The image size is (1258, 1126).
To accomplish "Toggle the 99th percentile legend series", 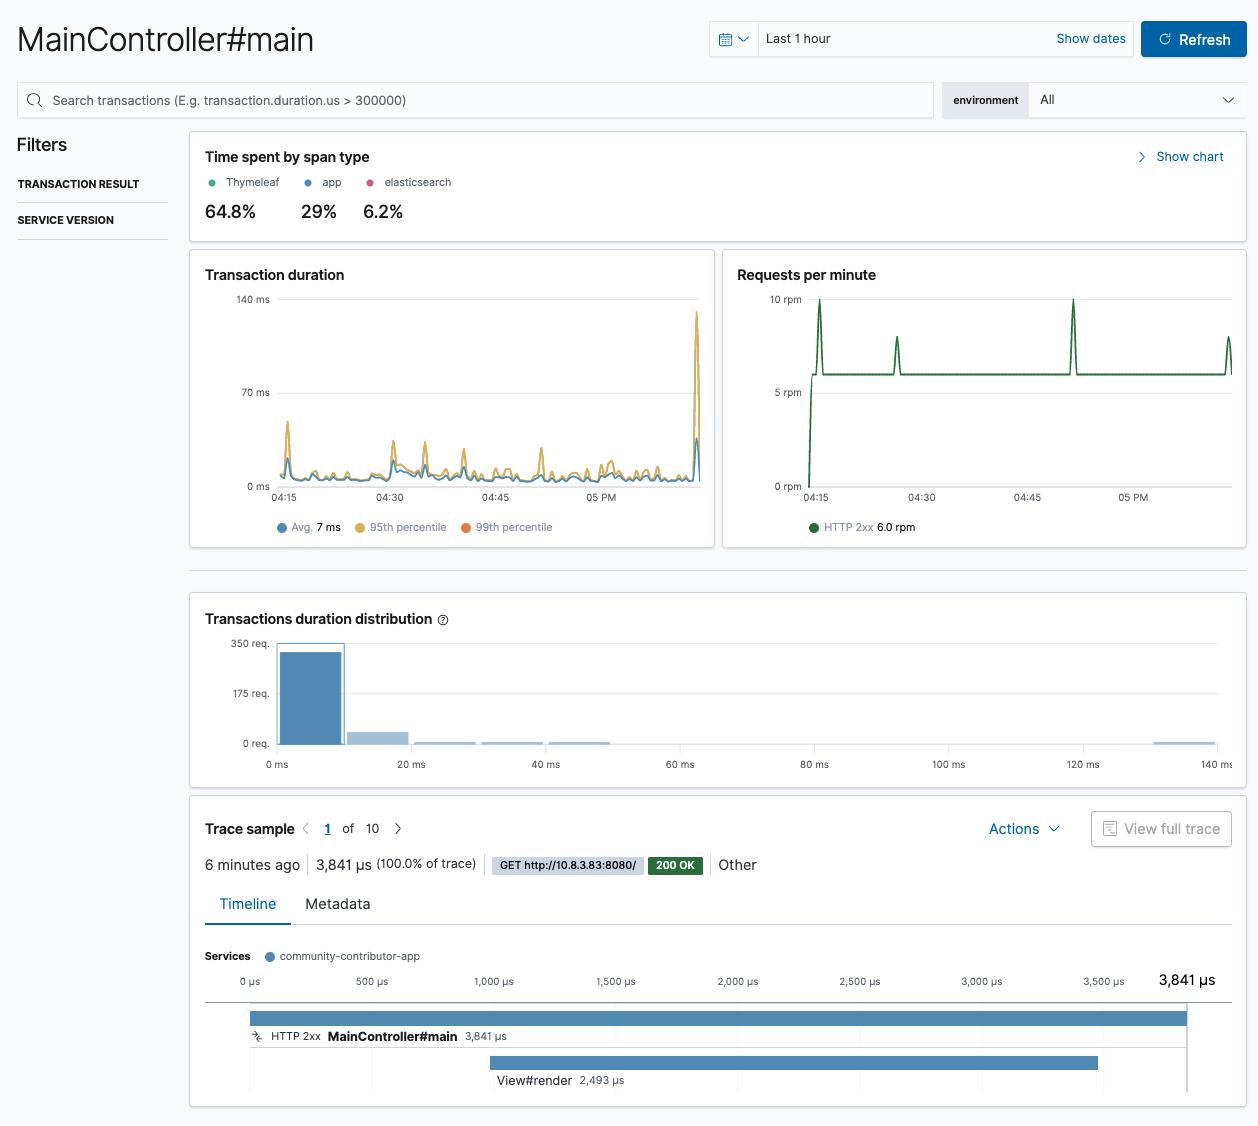I will (x=508, y=527).
